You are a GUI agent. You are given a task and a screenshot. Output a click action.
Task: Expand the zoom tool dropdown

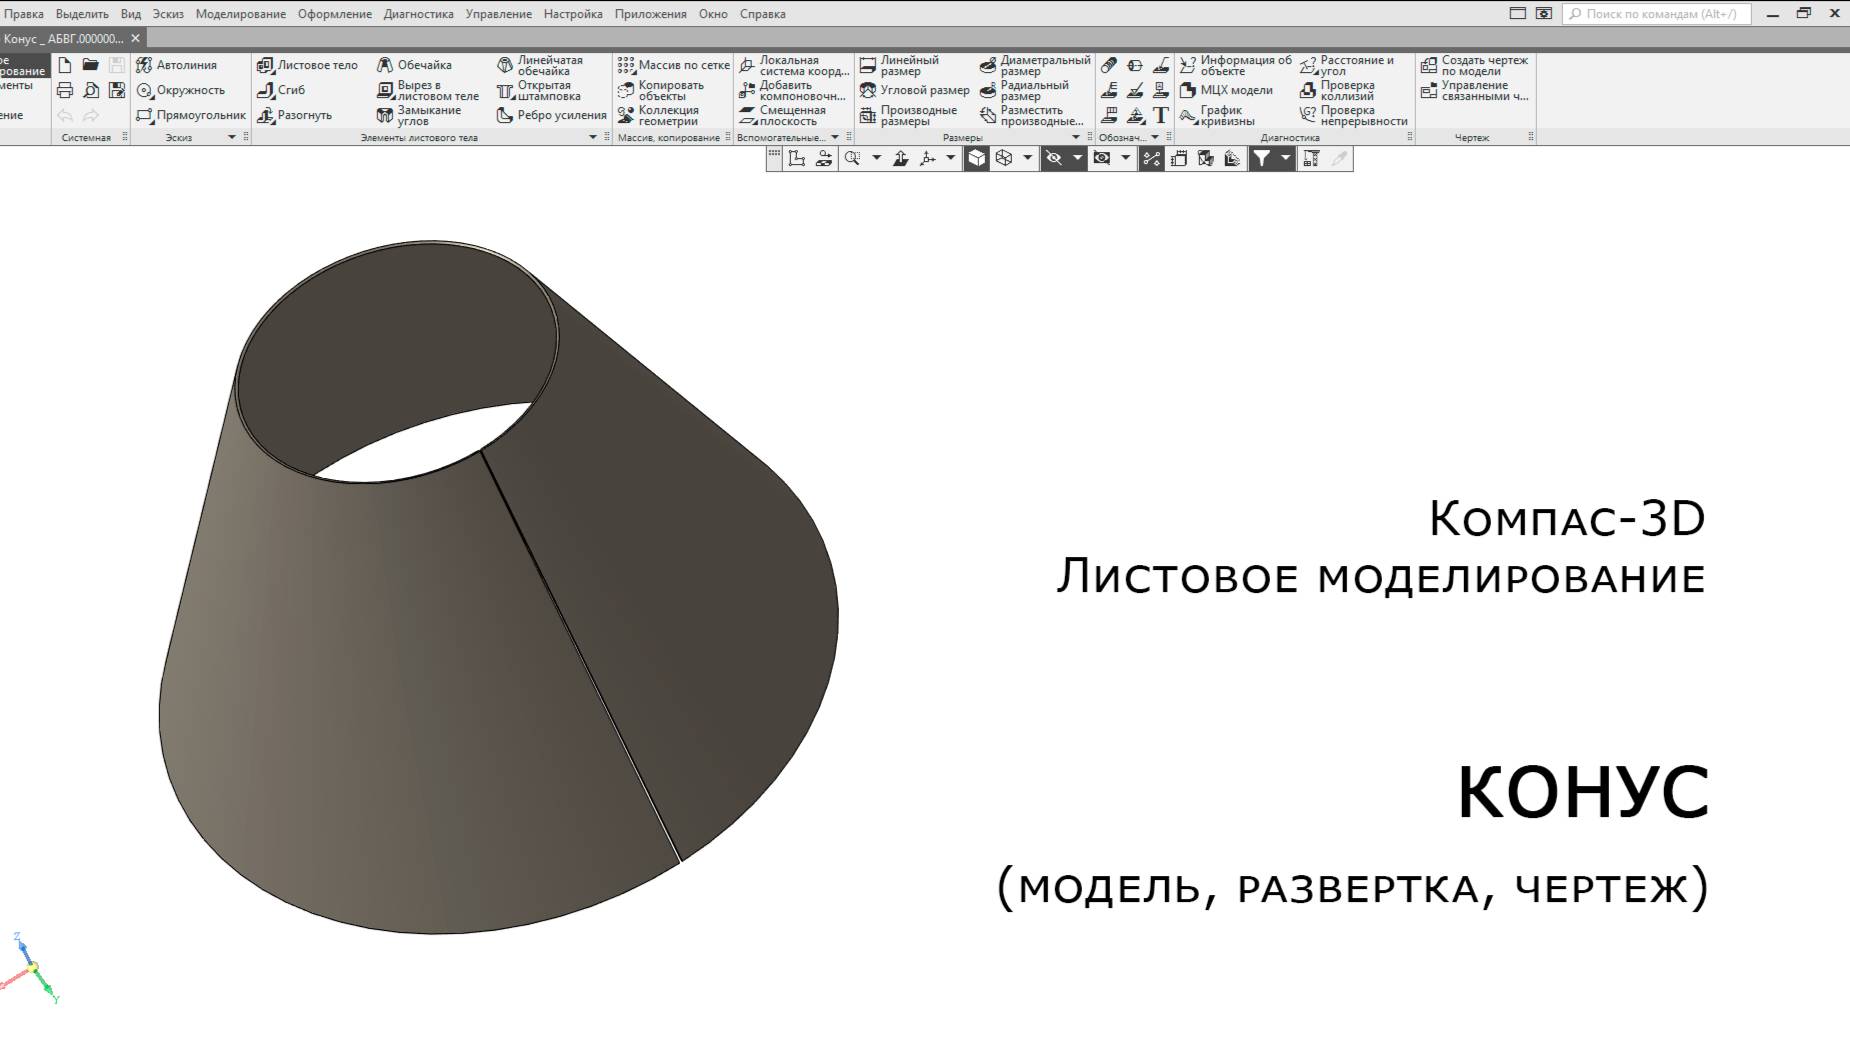coord(874,158)
